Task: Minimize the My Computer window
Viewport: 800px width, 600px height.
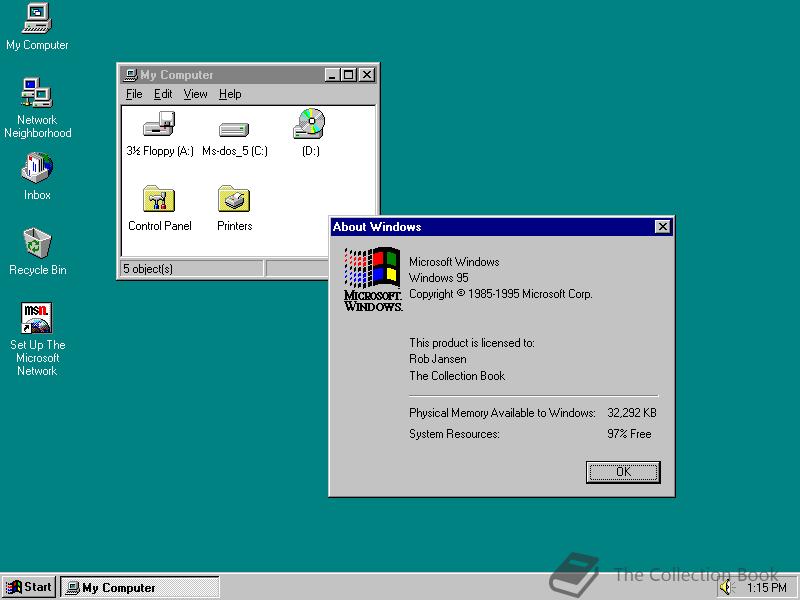Action: click(x=332, y=75)
